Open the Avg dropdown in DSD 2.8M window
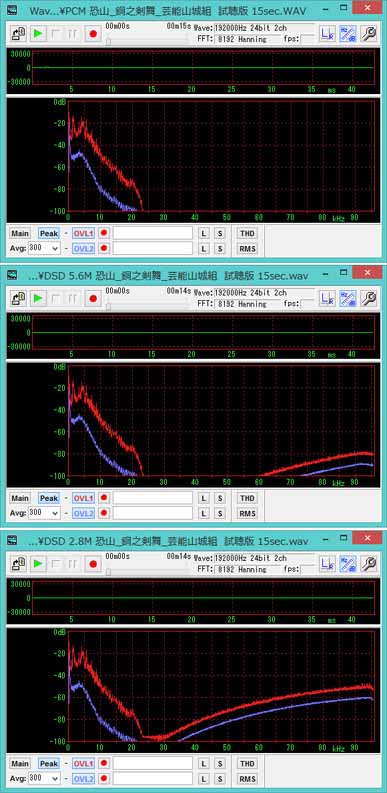Image resolution: width=387 pixels, height=793 pixels. (44, 778)
